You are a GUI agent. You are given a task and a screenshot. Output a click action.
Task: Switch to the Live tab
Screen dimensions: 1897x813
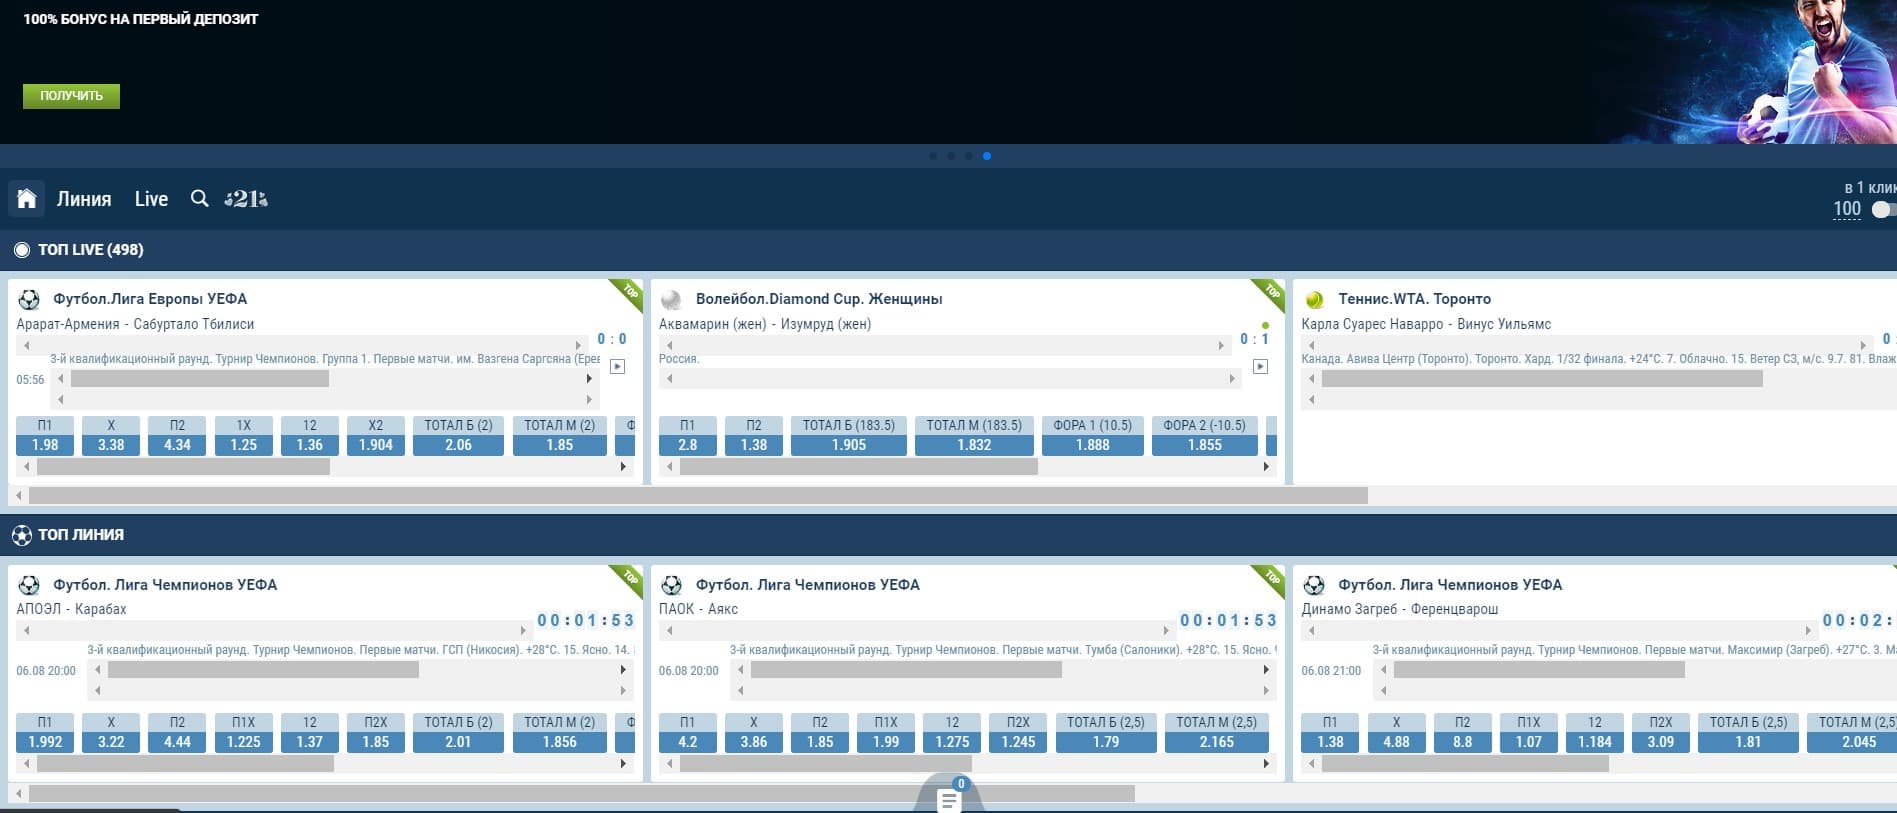click(x=151, y=199)
